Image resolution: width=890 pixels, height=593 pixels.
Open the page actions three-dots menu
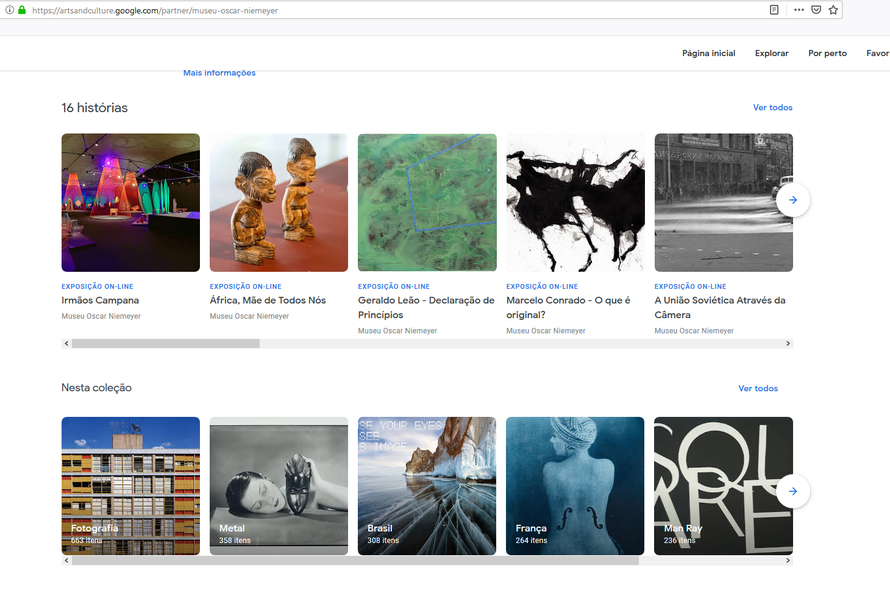coord(799,10)
